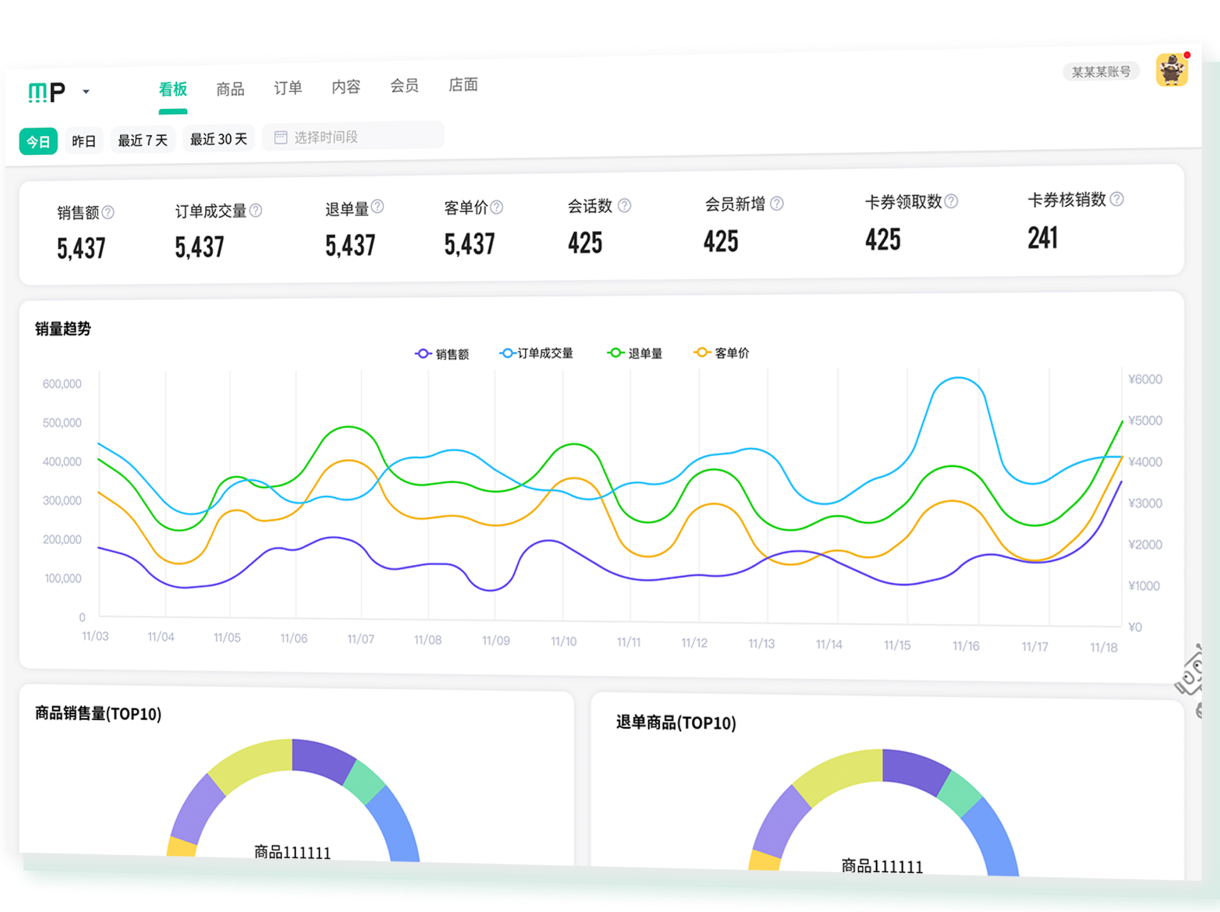1220x912 pixels.
Task: Click the help icon beside 退单量
Action: [x=377, y=207]
